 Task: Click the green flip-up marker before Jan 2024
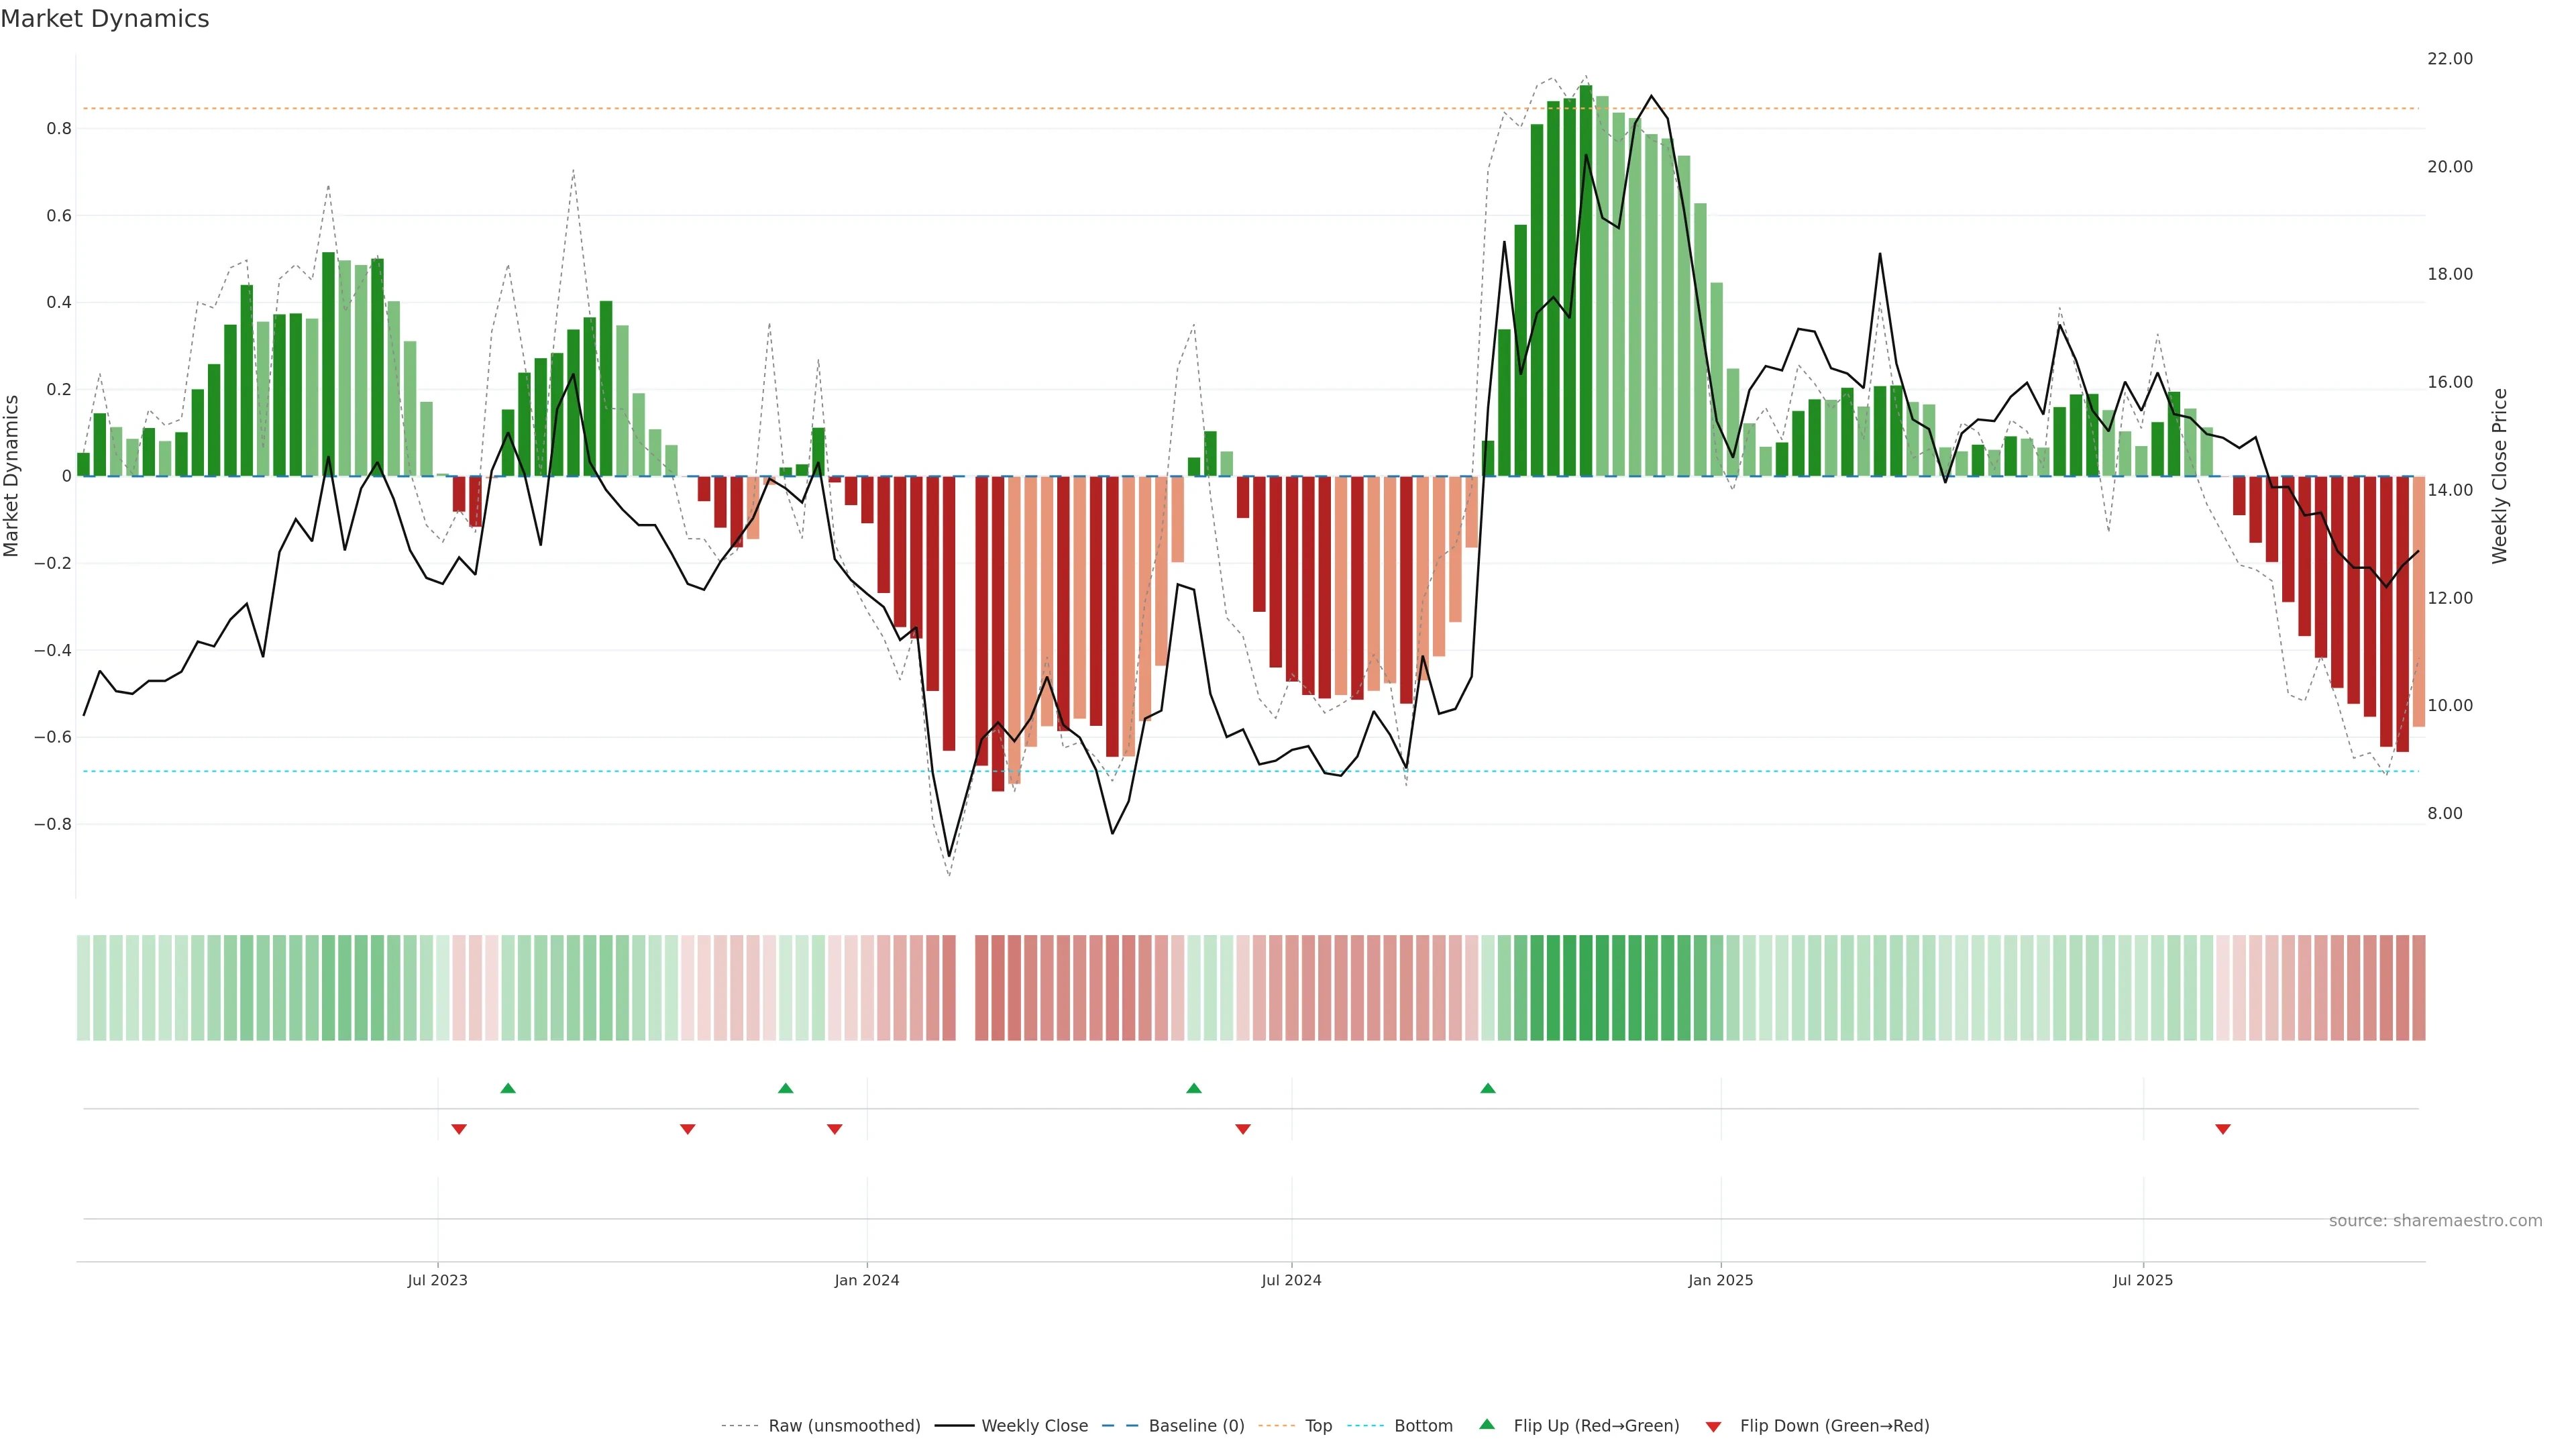click(x=785, y=1088)
